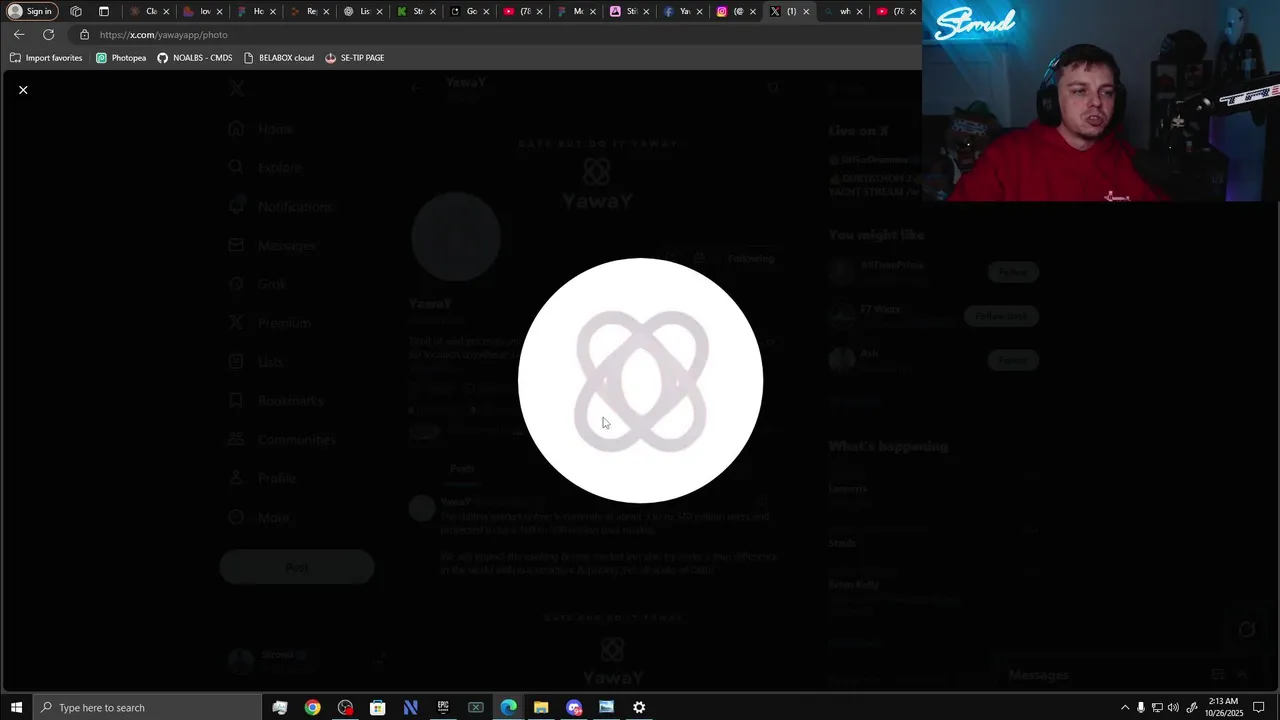1280x720 pixels.
Task: Close the enlarged profile photo viewer
Action: point(23,90)
